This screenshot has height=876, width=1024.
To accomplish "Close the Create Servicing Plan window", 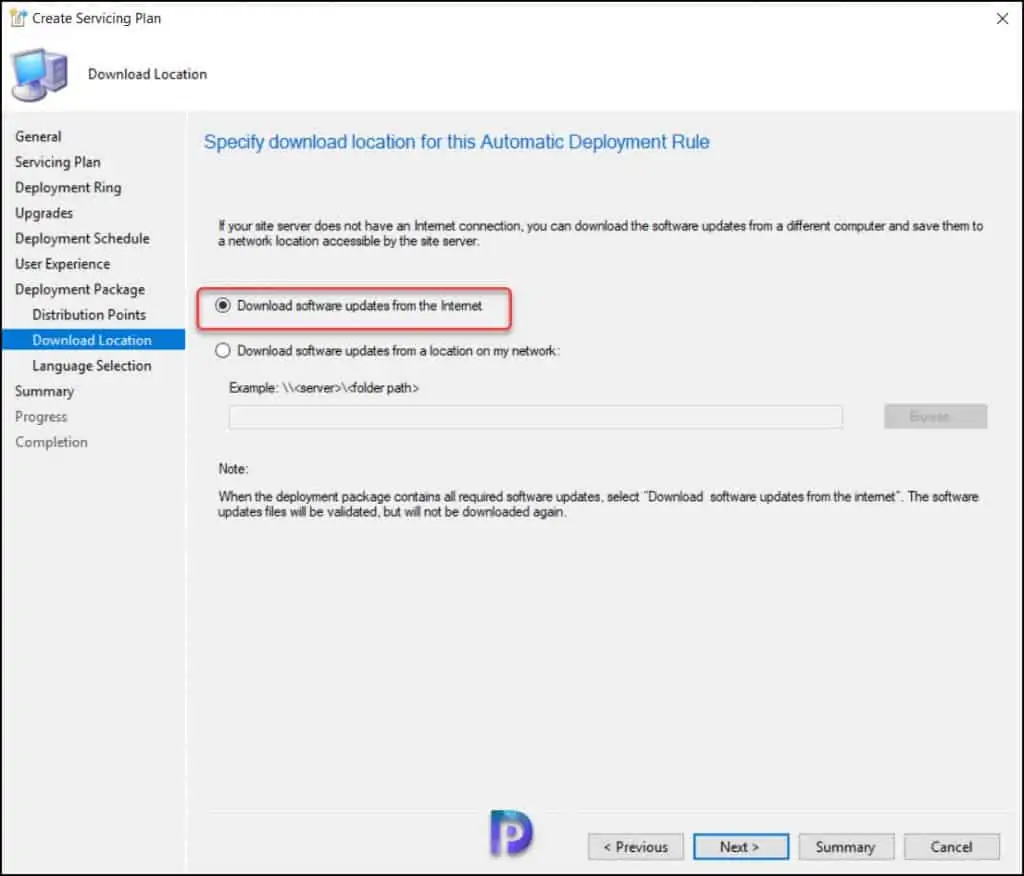I will point(1002,18).
